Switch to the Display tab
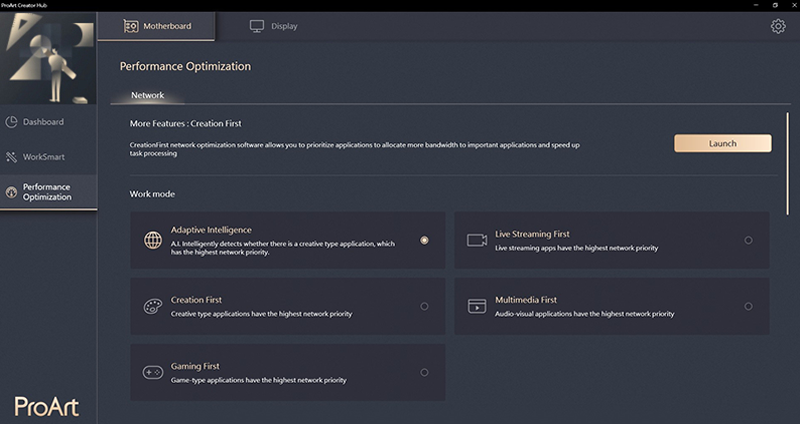The image size is (800, 424). 273,26
